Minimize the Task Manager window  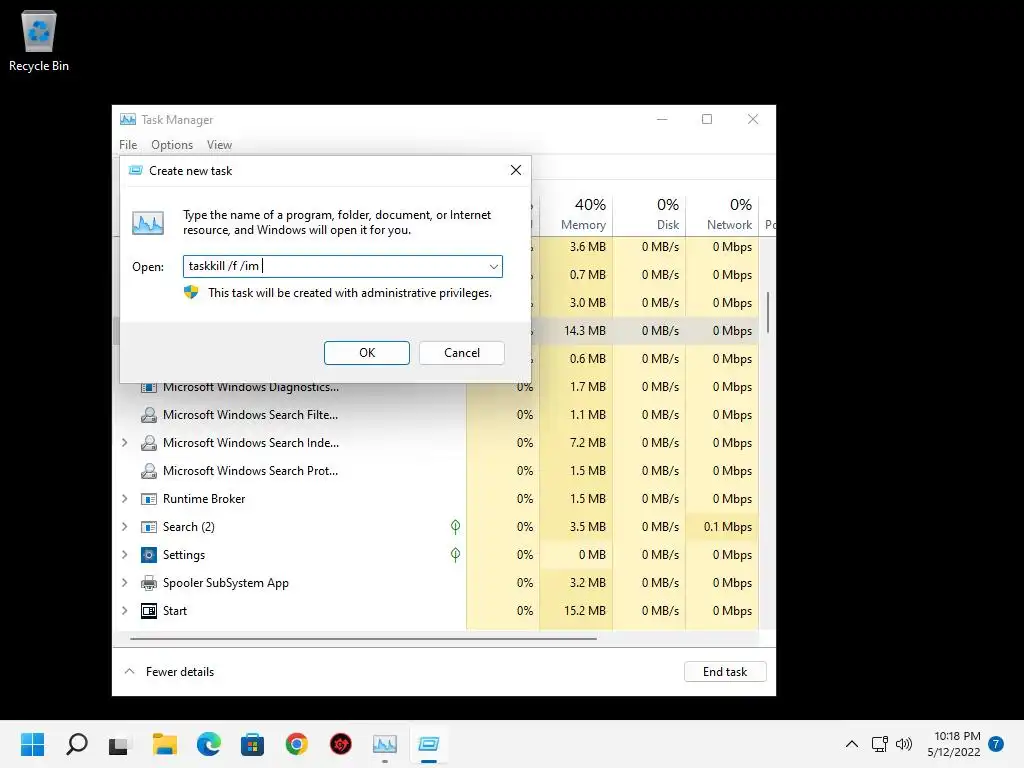(x=662, y=119)
